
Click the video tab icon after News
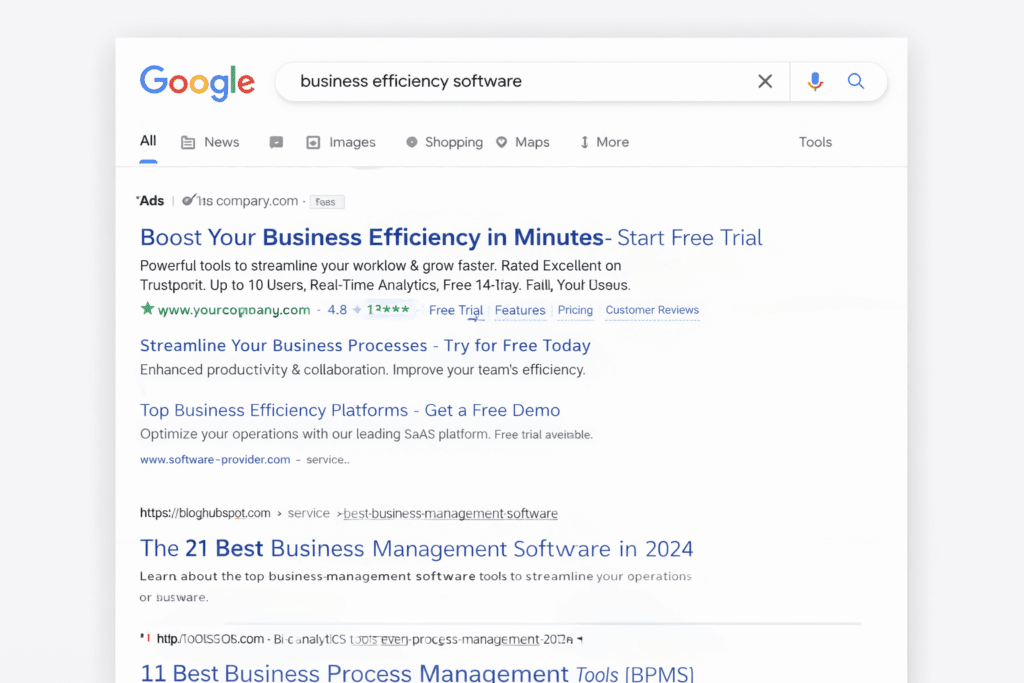click(276, 142)
